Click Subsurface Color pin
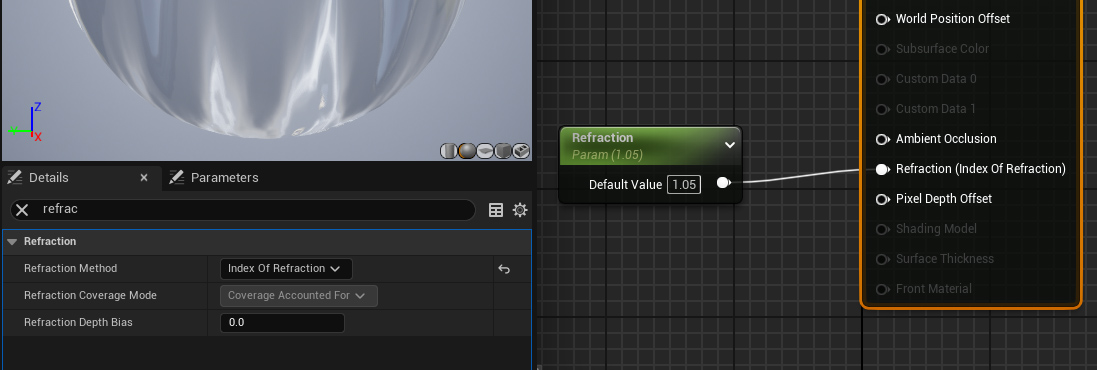 [883, 49]
